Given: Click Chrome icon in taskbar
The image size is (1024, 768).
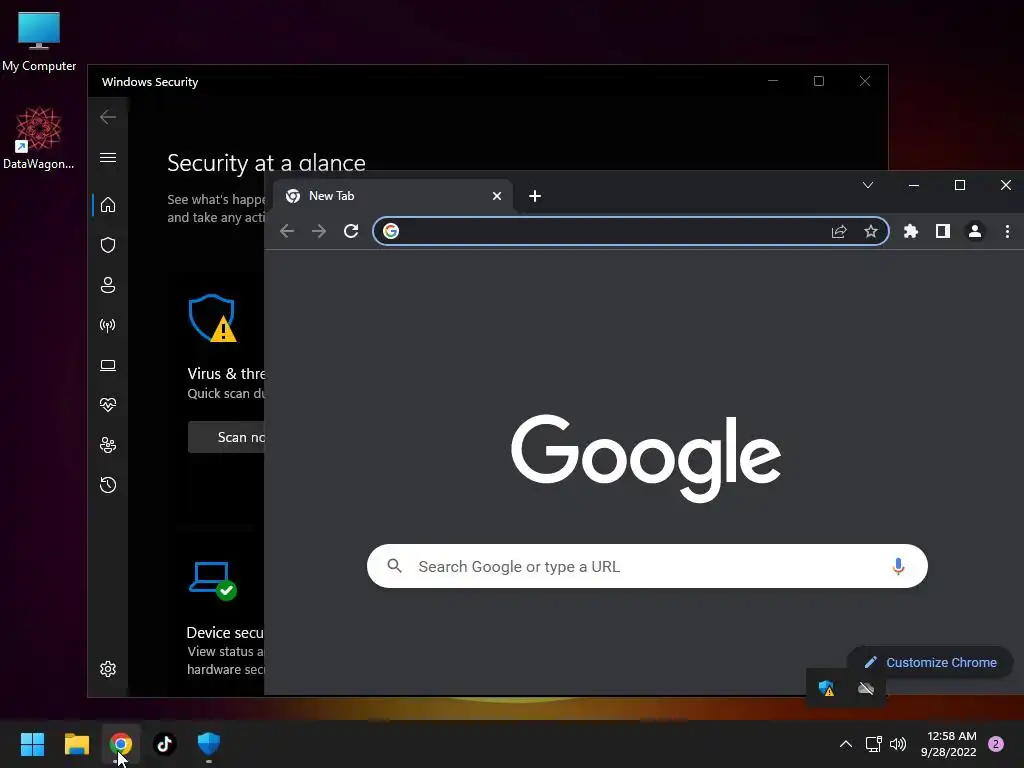Looking at the screenshot, I should coord(120,744).
